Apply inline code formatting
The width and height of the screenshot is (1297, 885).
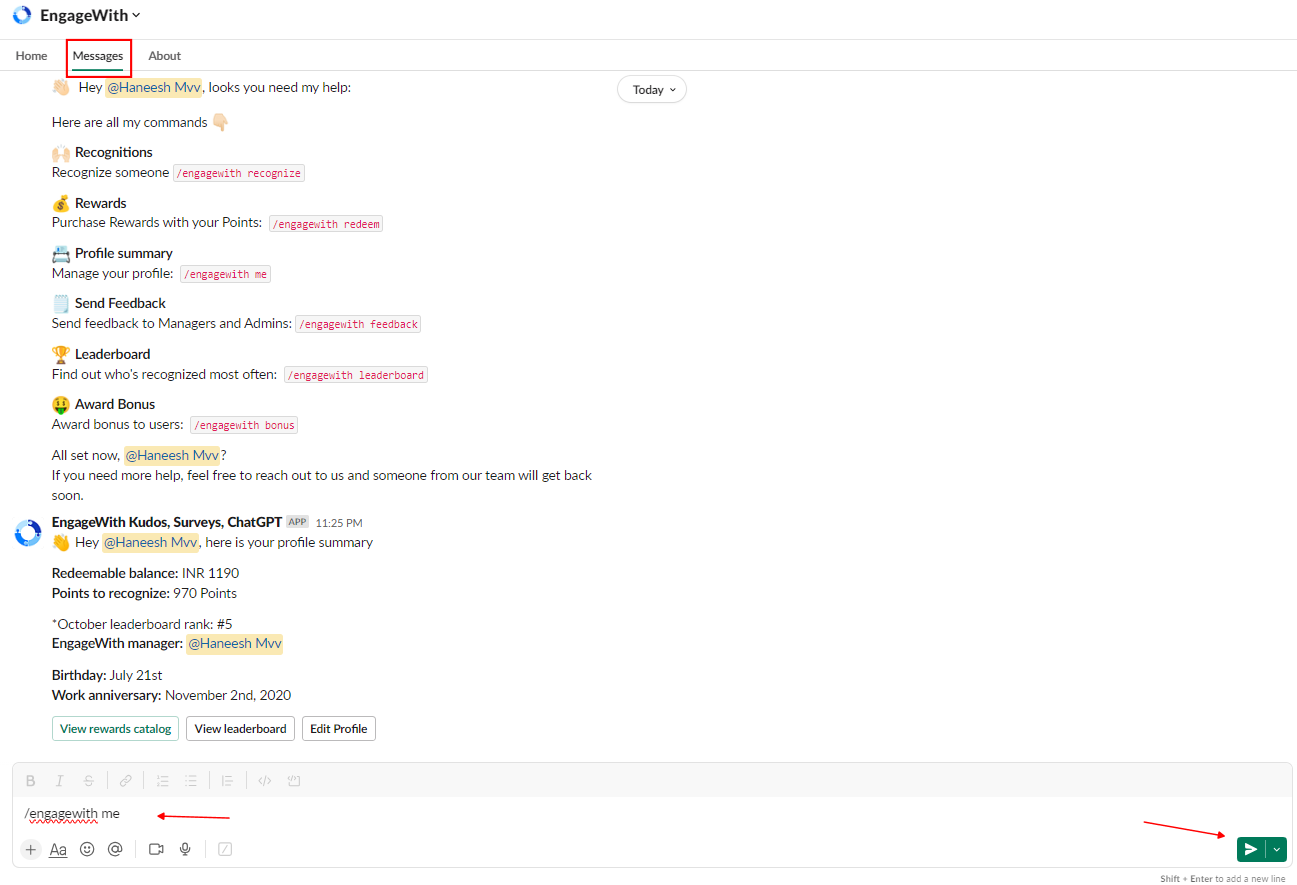[x=265, y=781]
